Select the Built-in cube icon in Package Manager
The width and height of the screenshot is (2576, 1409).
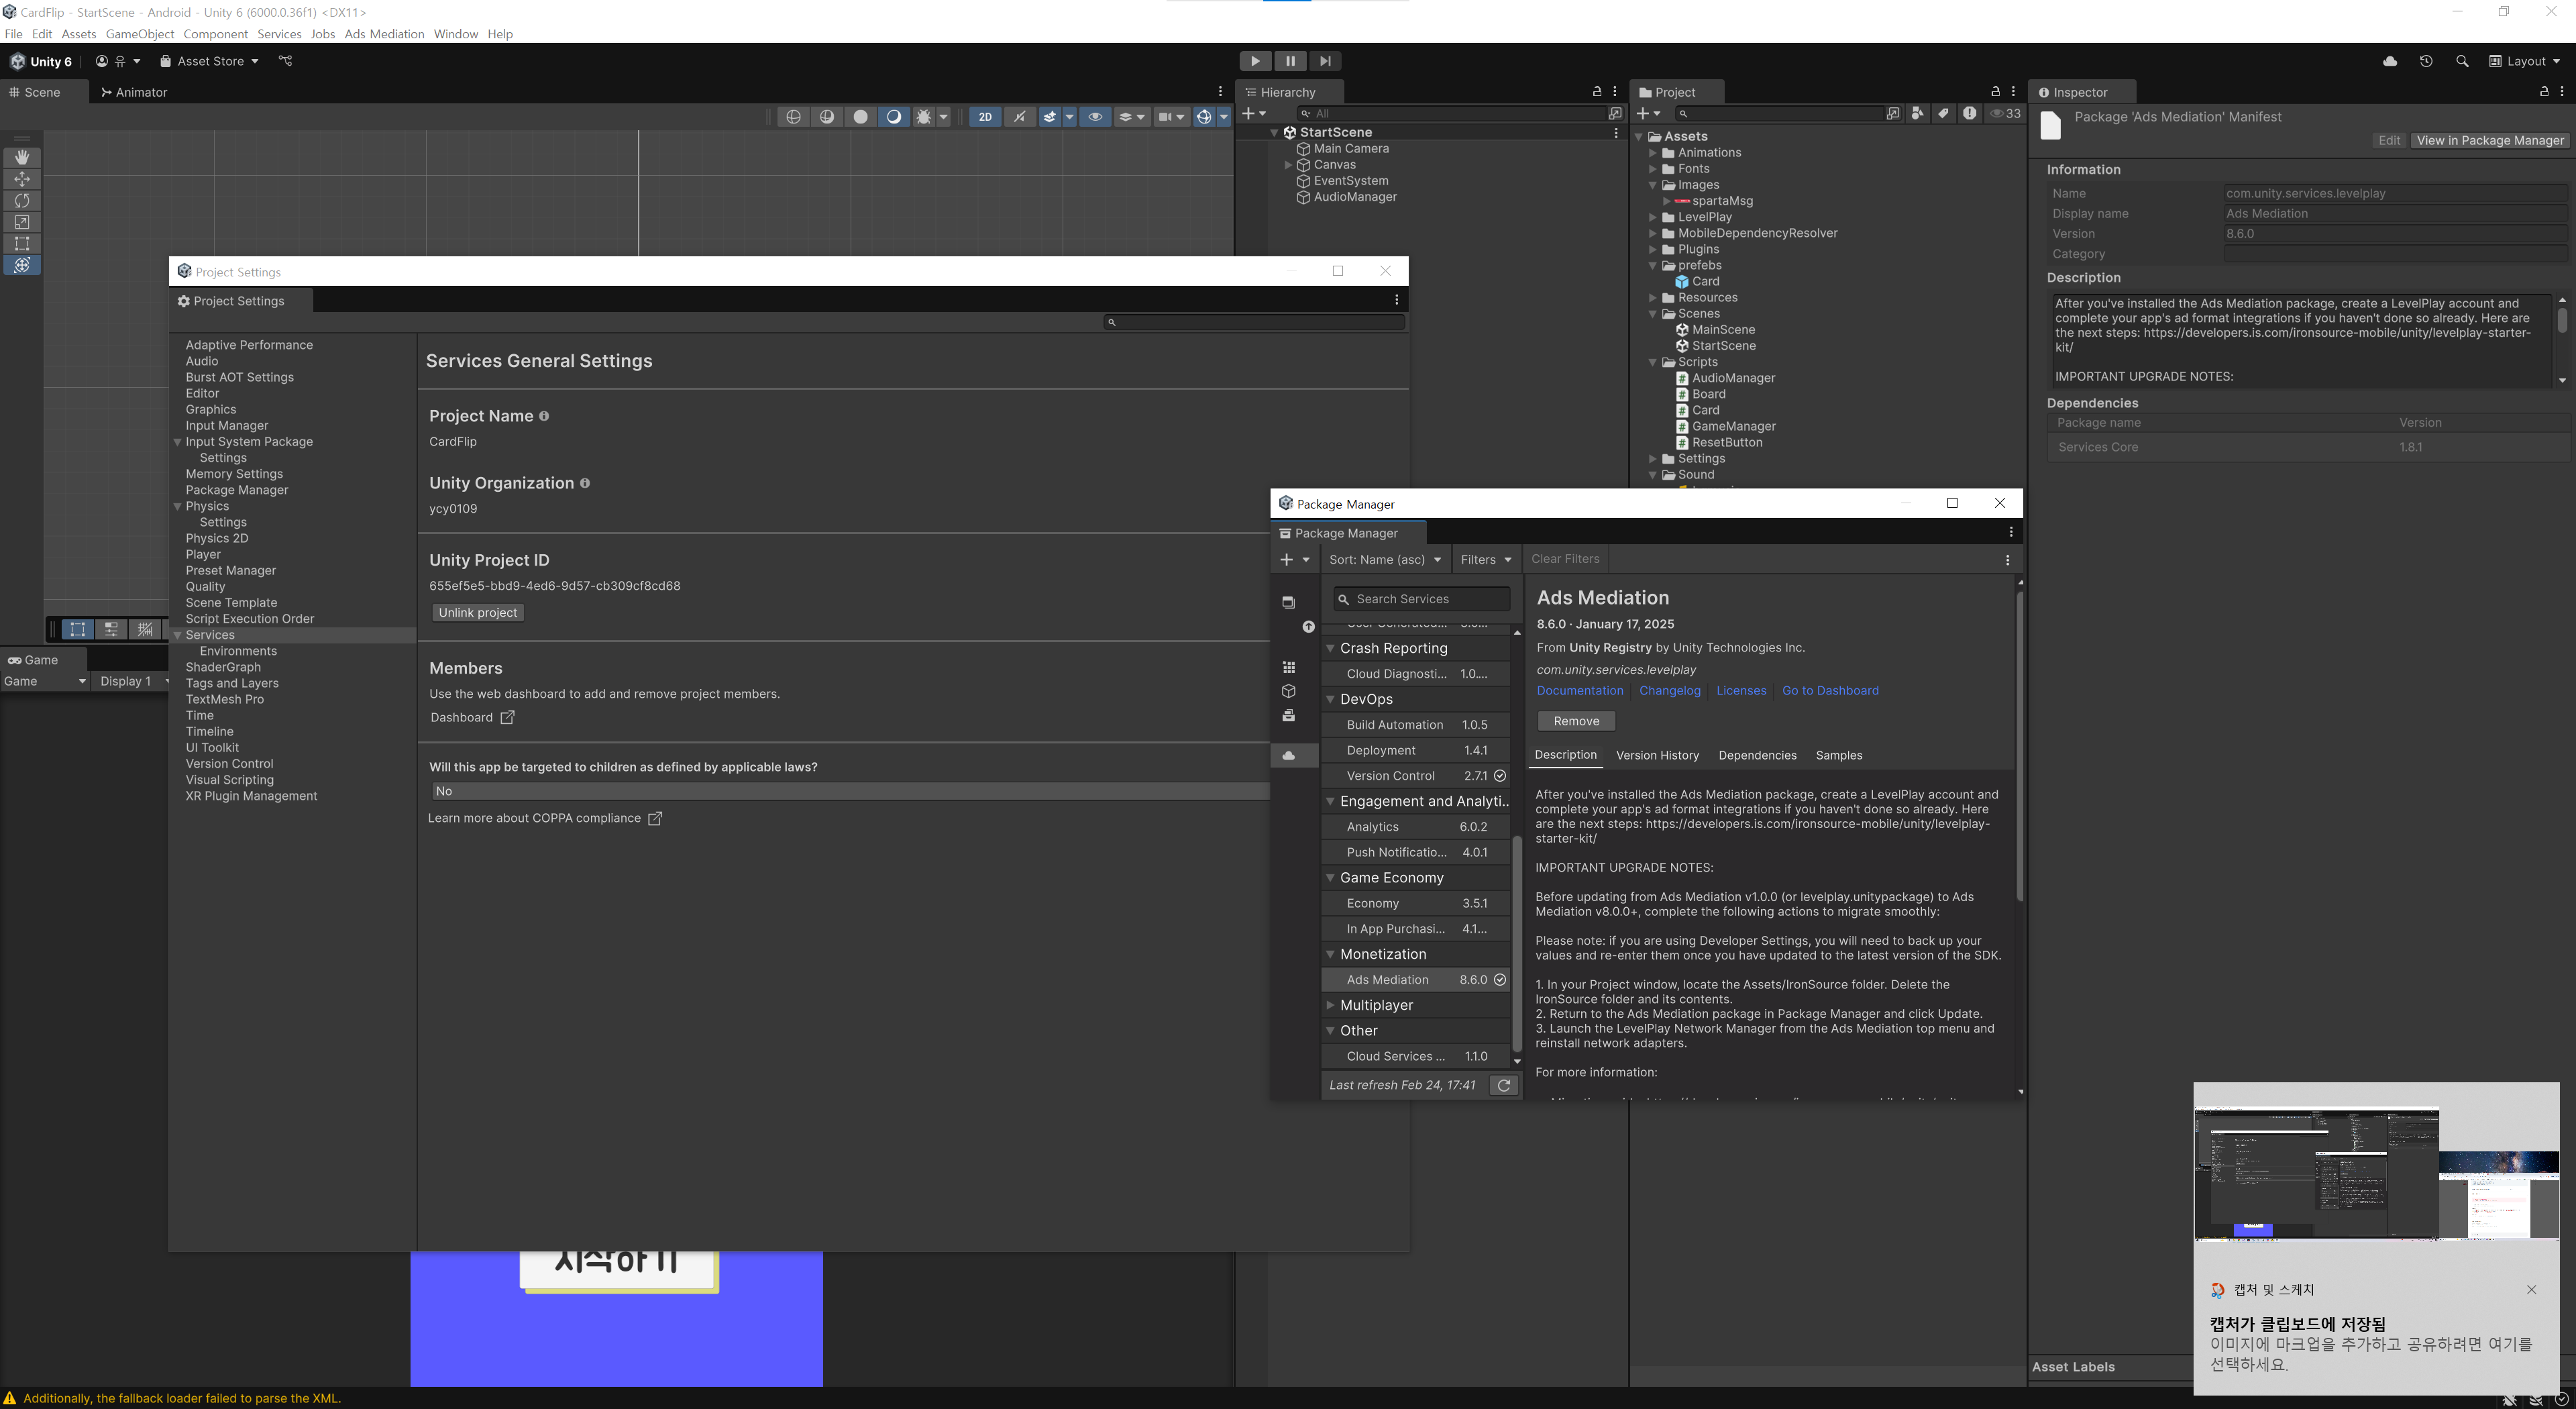tap(1289, 691)
